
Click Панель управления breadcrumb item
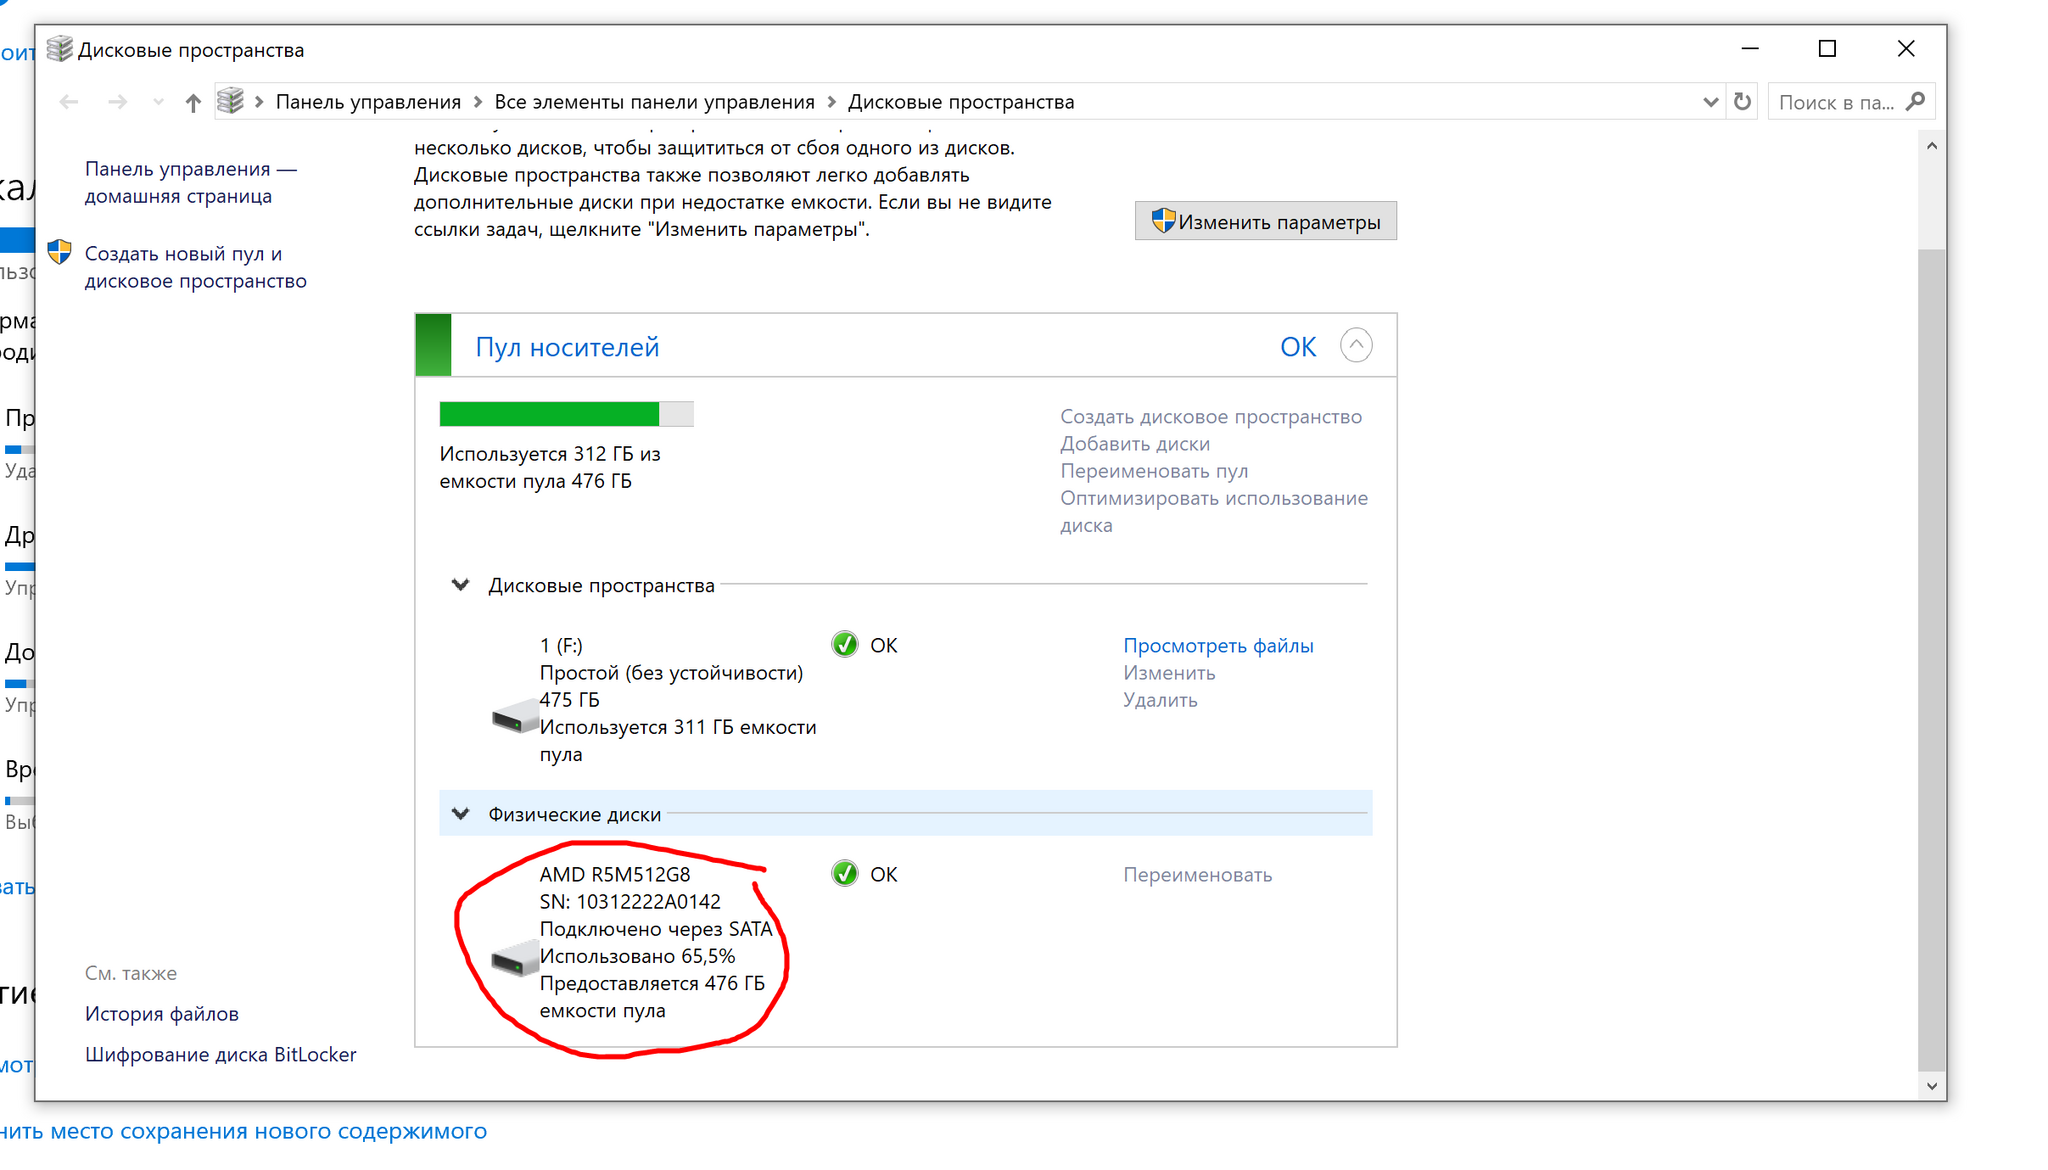pos(368,102)
